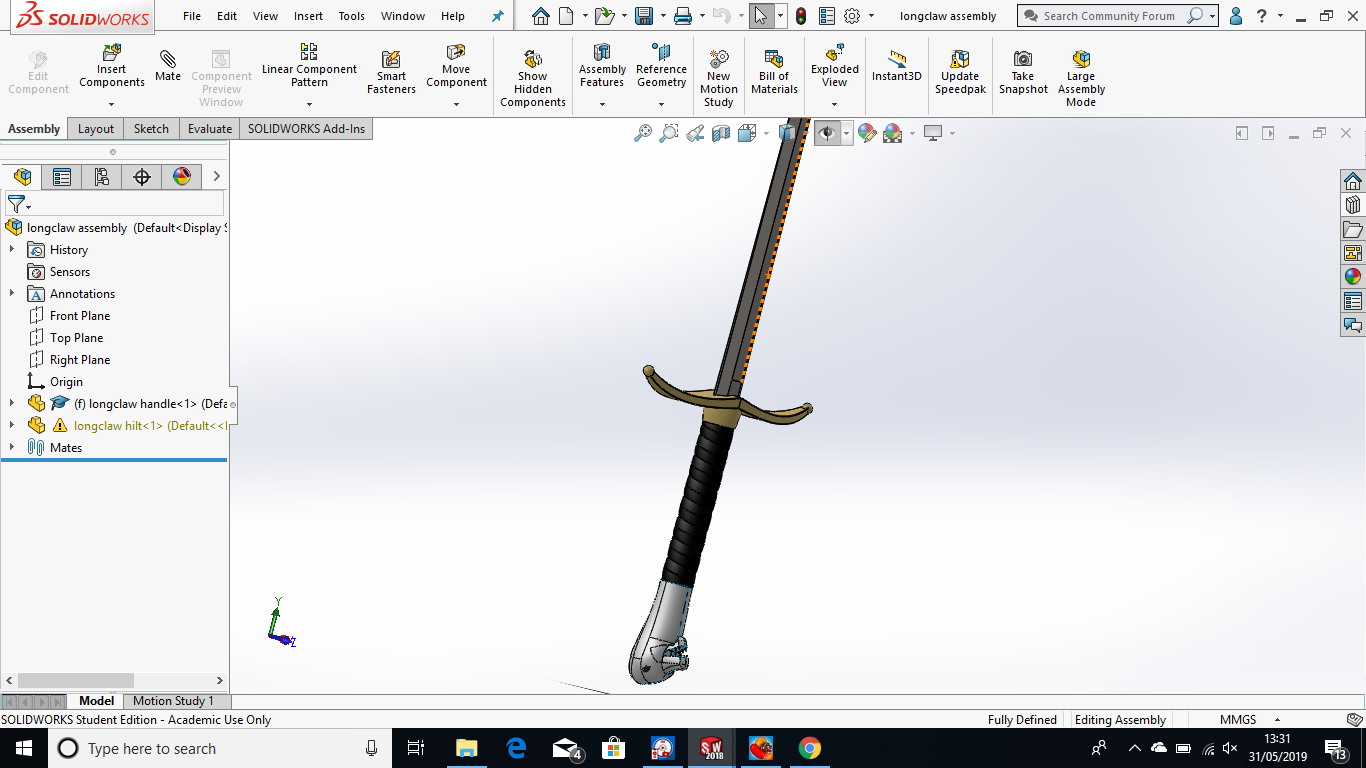The image size is (1366, 768).
Task: Toggle Instant3D mode
Action: [896, 66]
